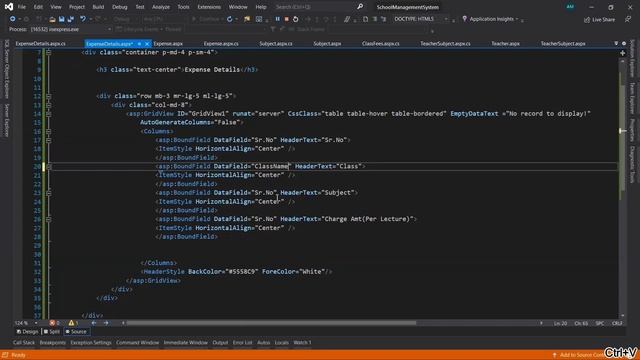Open the Output window tab

coord(220,343)
